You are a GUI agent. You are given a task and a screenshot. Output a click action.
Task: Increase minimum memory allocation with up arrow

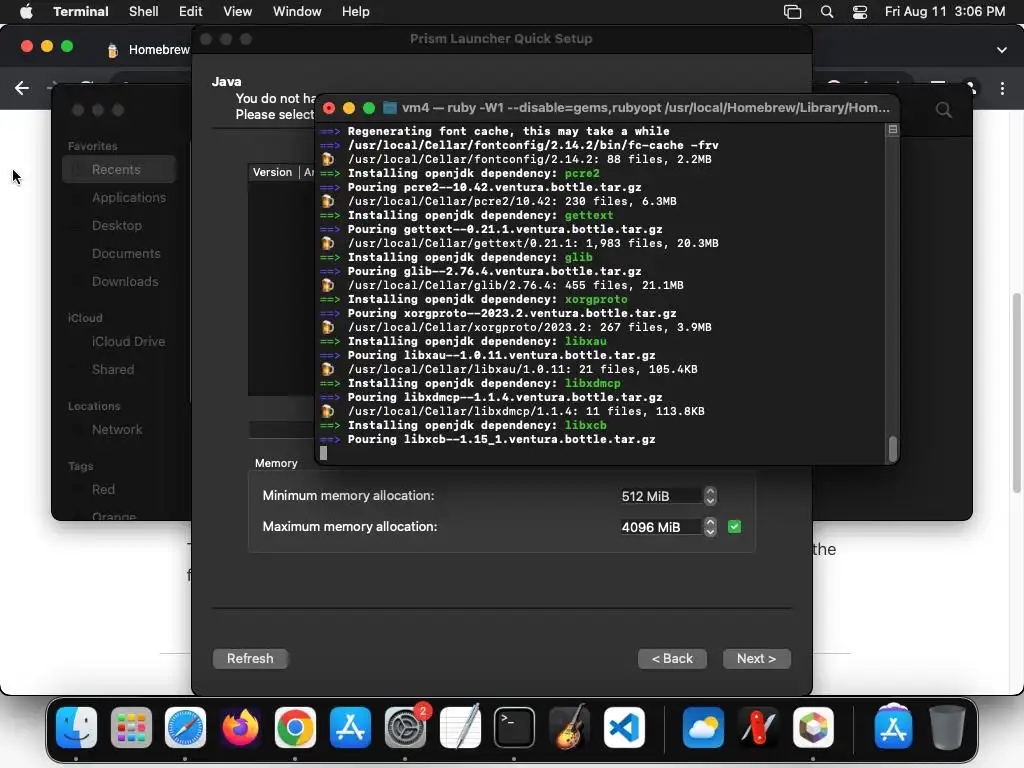tap(711, 492)
